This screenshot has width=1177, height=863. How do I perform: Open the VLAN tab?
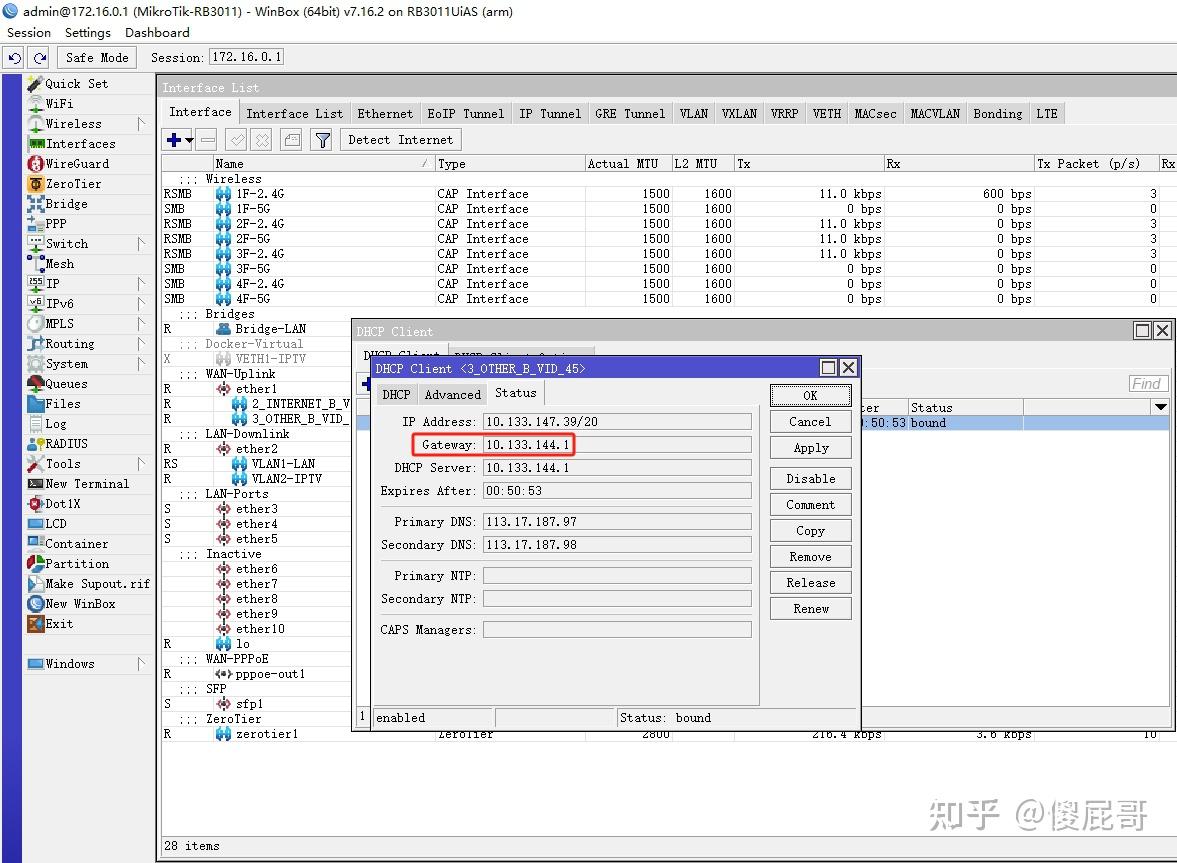click(694, 113)
